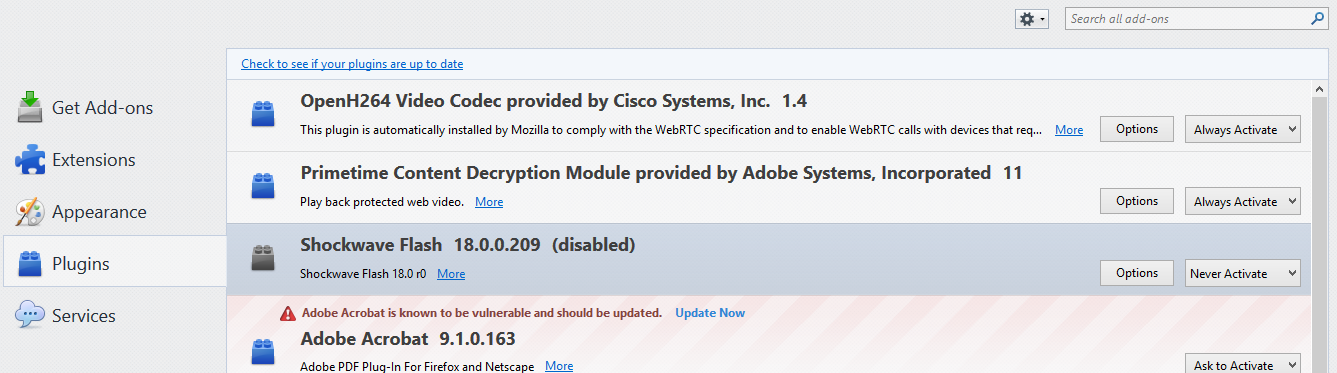Viewport: 1337px width, 373px height.
Task: Expand Primetime Always Activate dropdown
Action: pyautogui.click(x=1243, y=201)
